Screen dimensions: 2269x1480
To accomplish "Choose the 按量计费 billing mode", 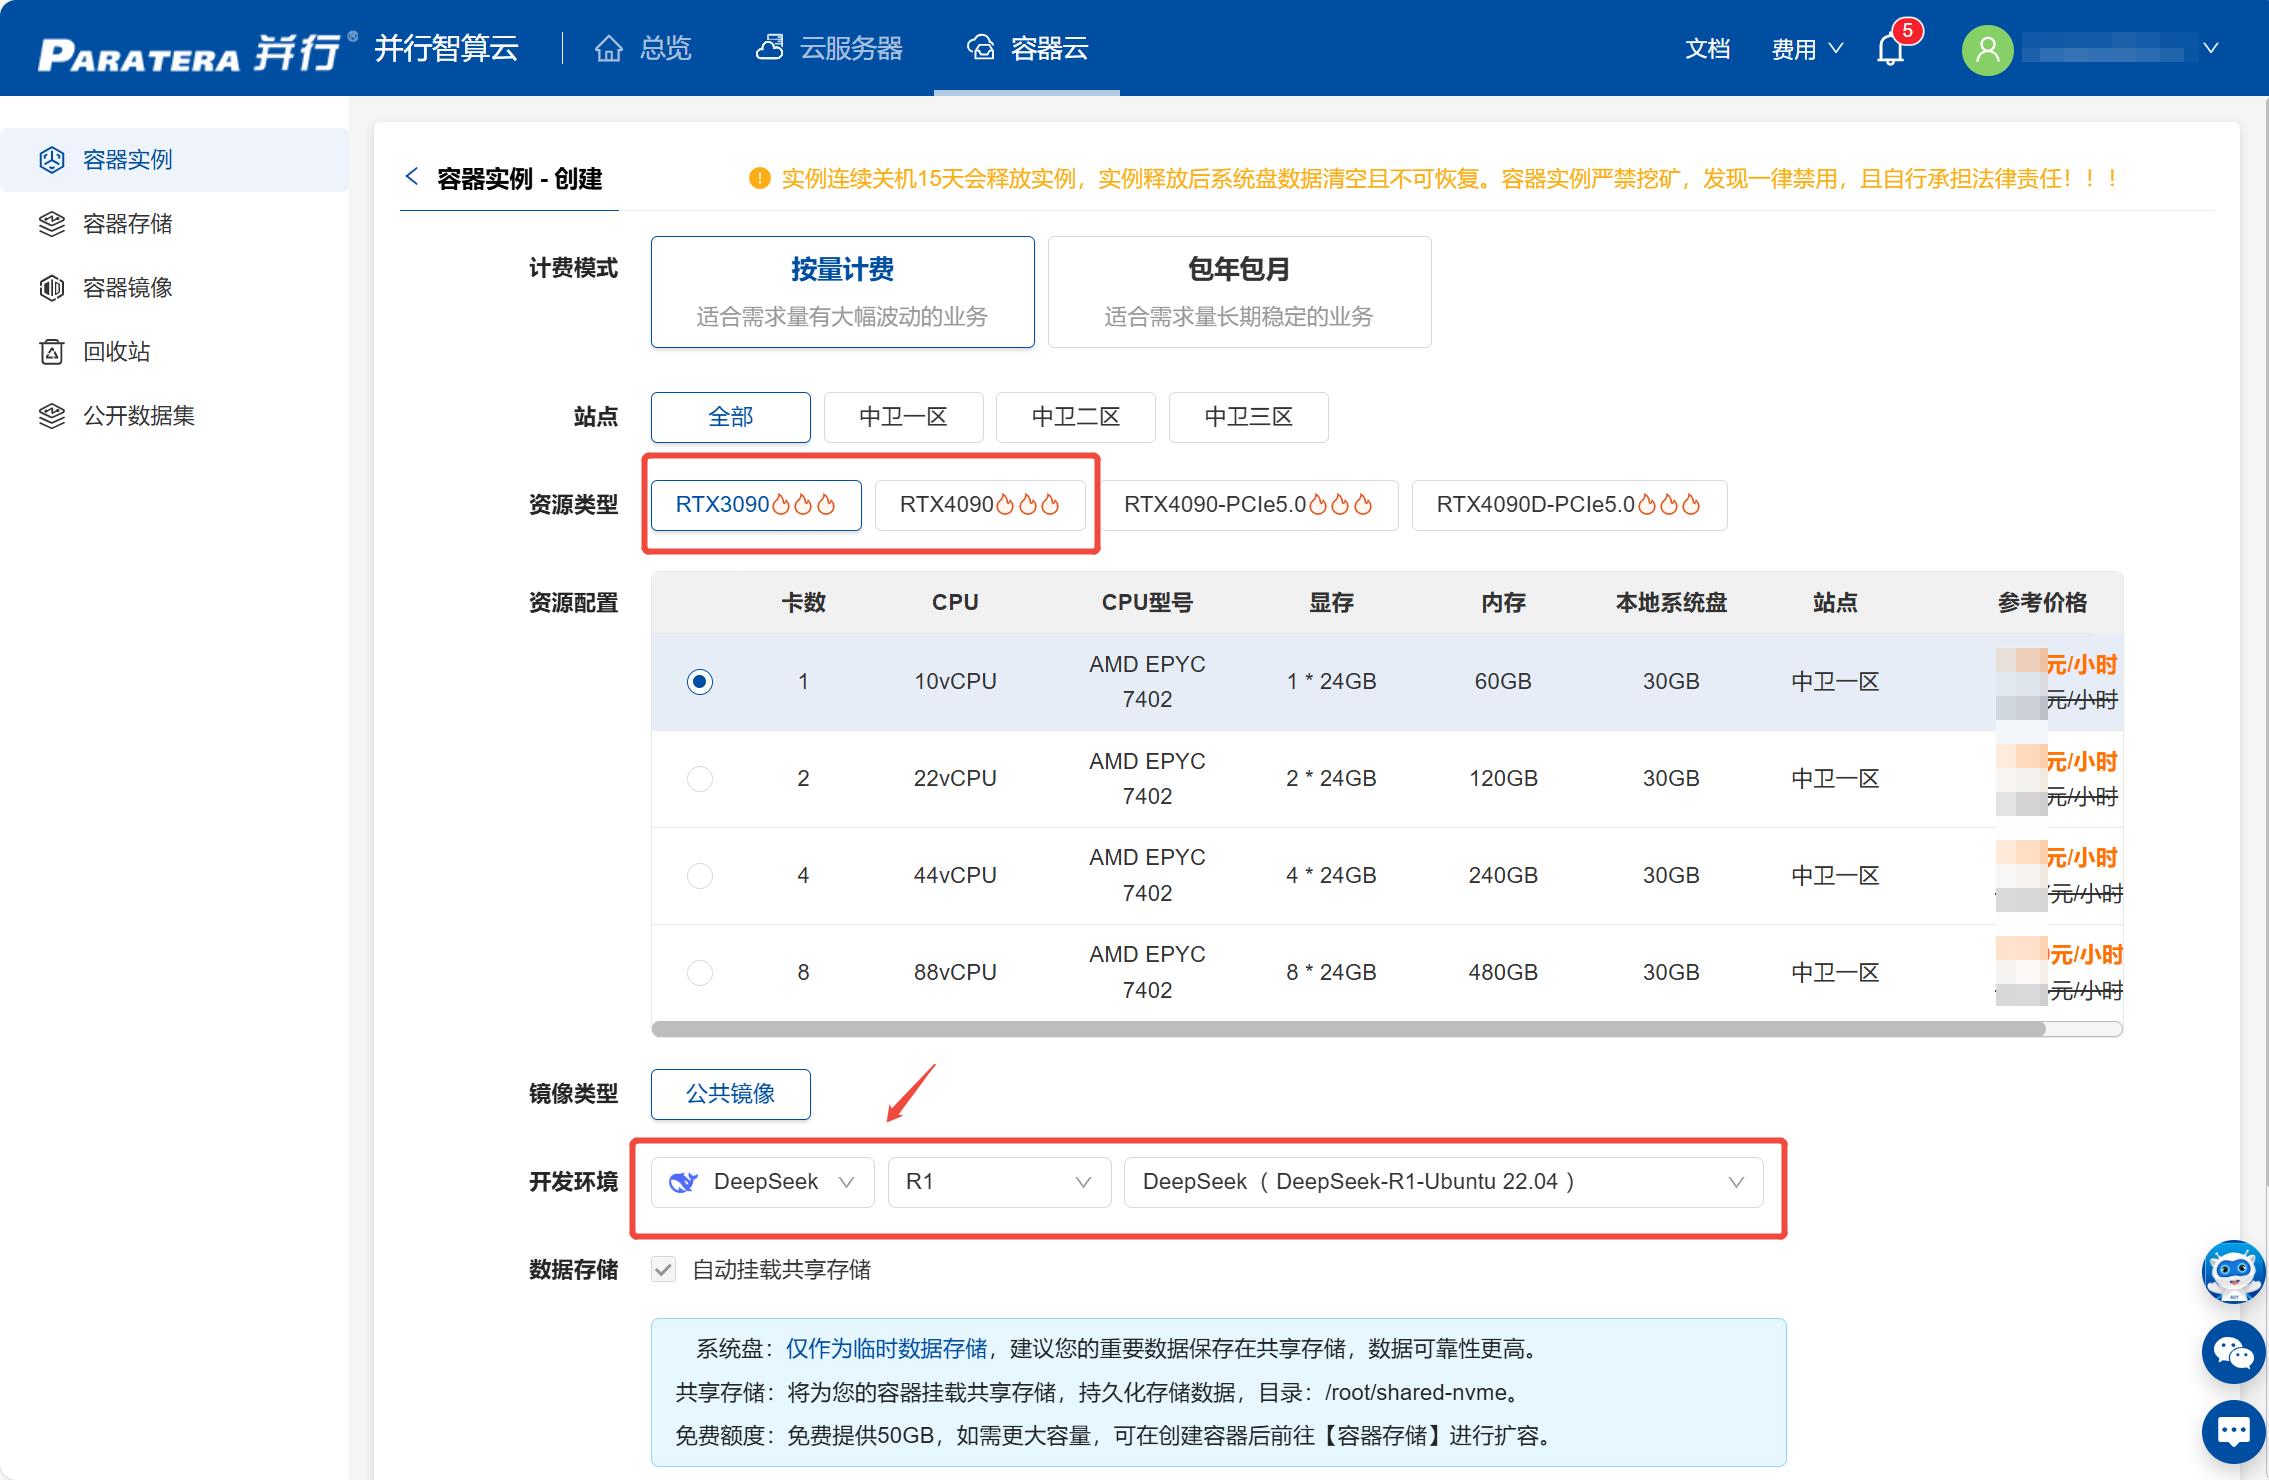I will tap(842, 292).
